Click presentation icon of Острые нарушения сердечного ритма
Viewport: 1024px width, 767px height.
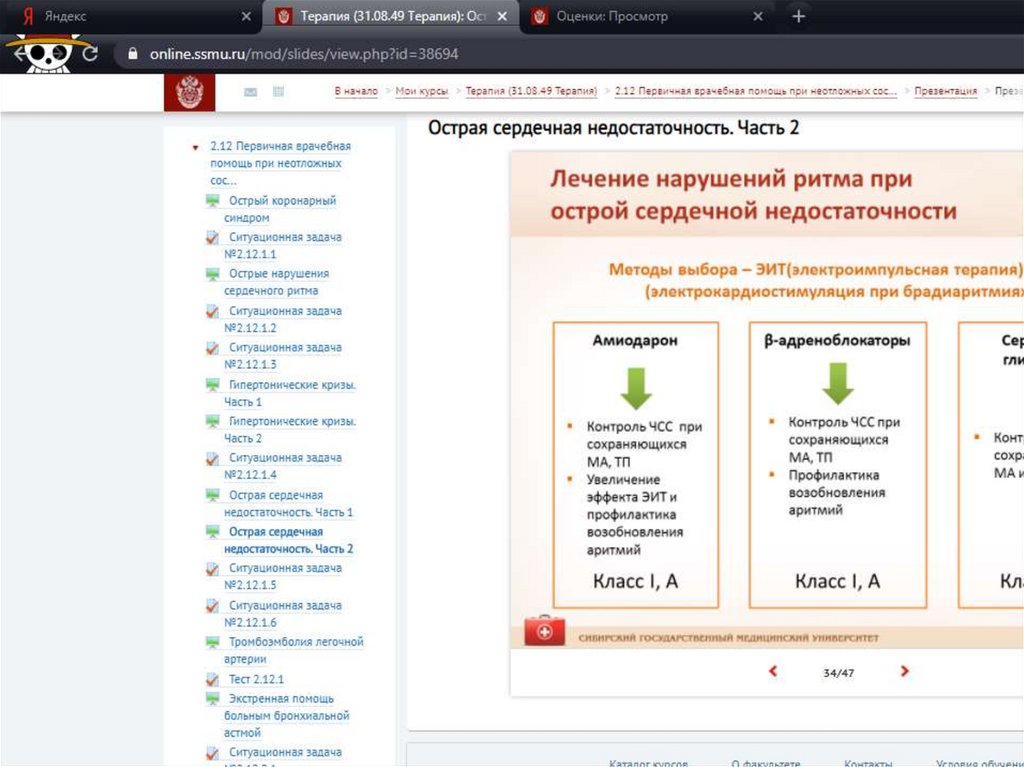click(x=212, y=274)
